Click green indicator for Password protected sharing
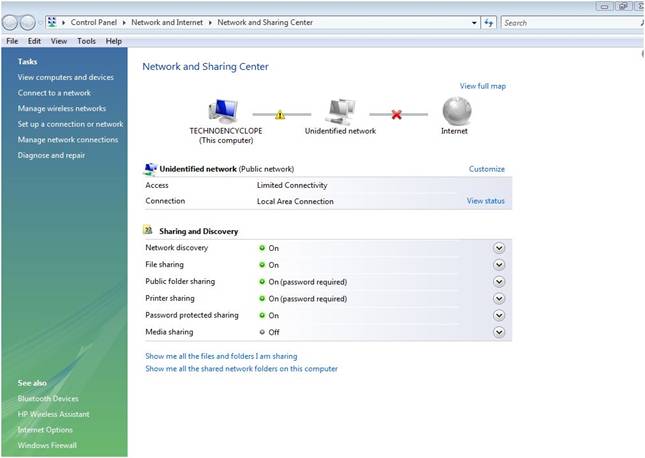 [262, 315]
